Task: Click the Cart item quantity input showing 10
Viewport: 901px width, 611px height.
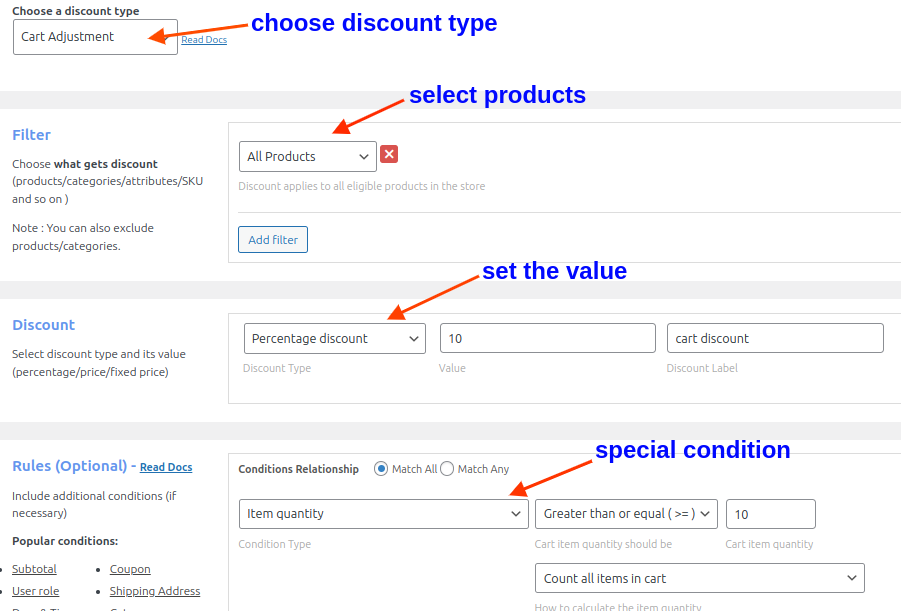Action: pyautogui.click(x=770, y=513)
